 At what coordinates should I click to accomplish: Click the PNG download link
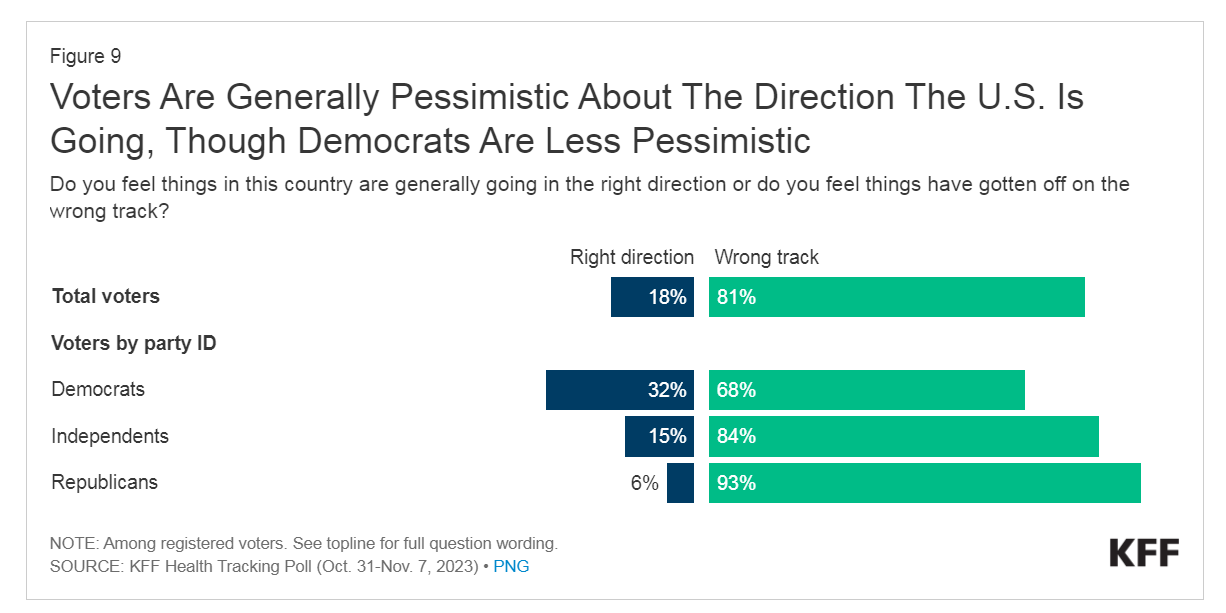511,566
